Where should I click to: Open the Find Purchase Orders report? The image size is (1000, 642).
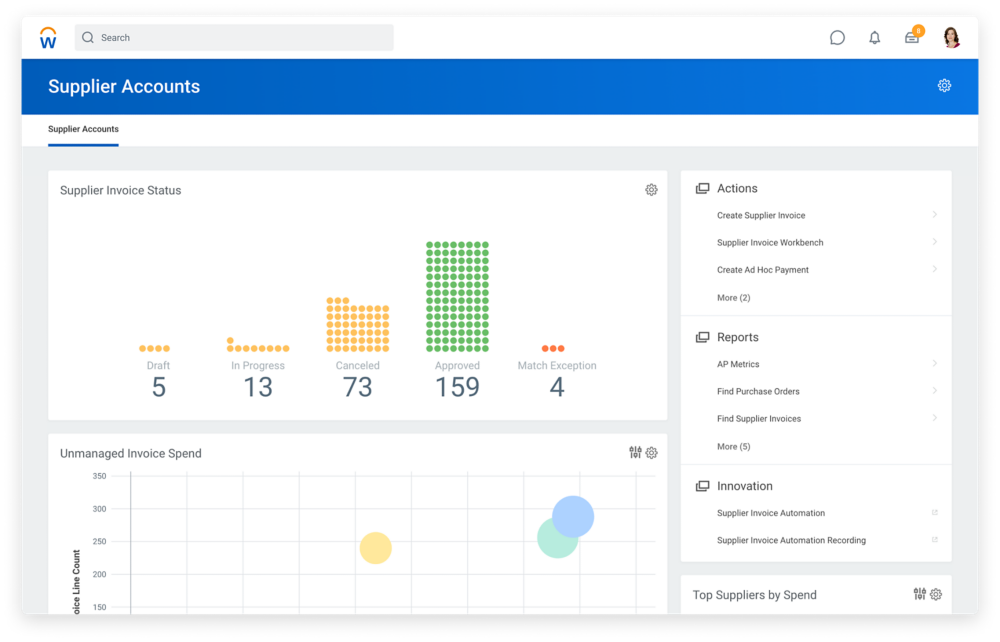pos(756,391)
